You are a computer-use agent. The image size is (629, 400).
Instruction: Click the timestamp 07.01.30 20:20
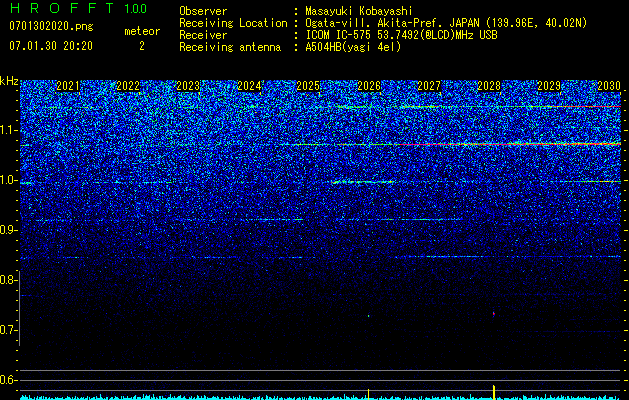point(51,46)
